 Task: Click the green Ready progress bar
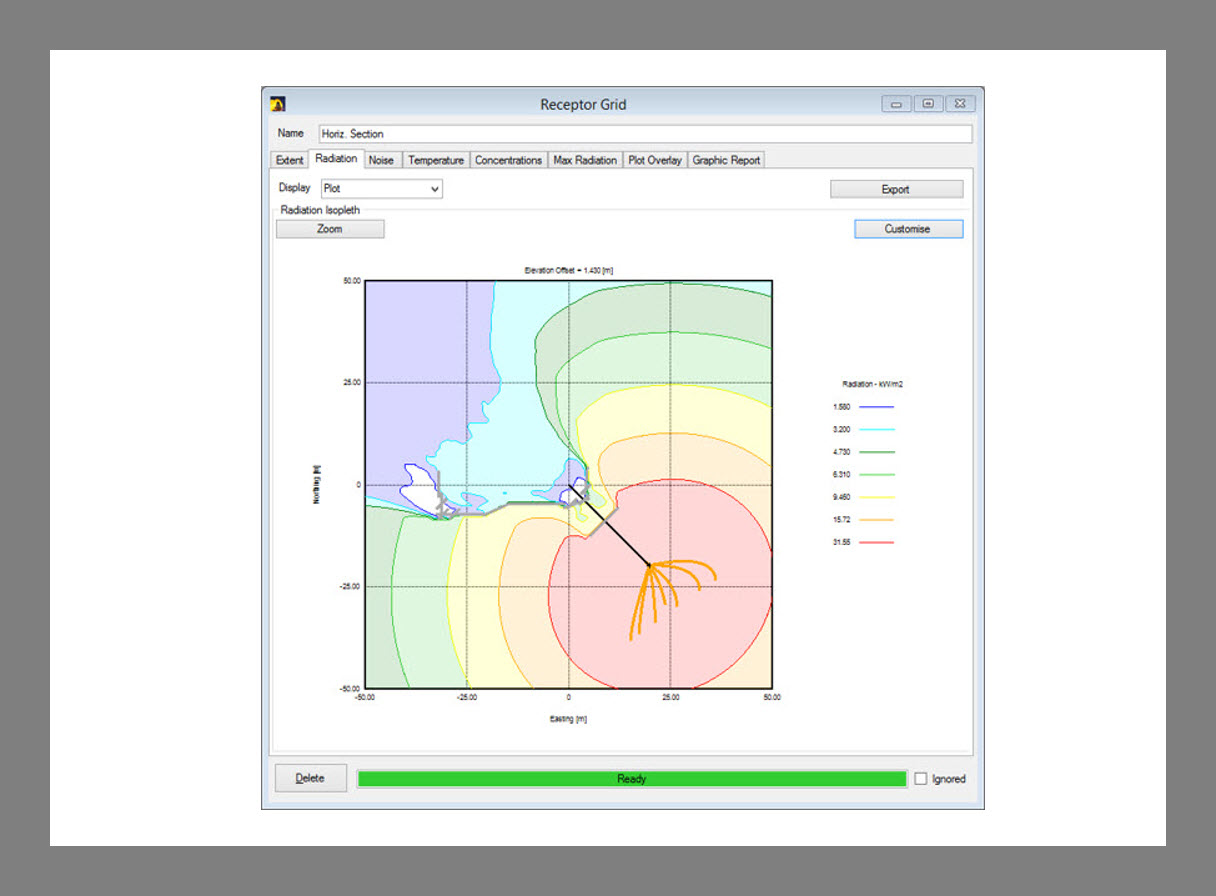click(632, 779)
